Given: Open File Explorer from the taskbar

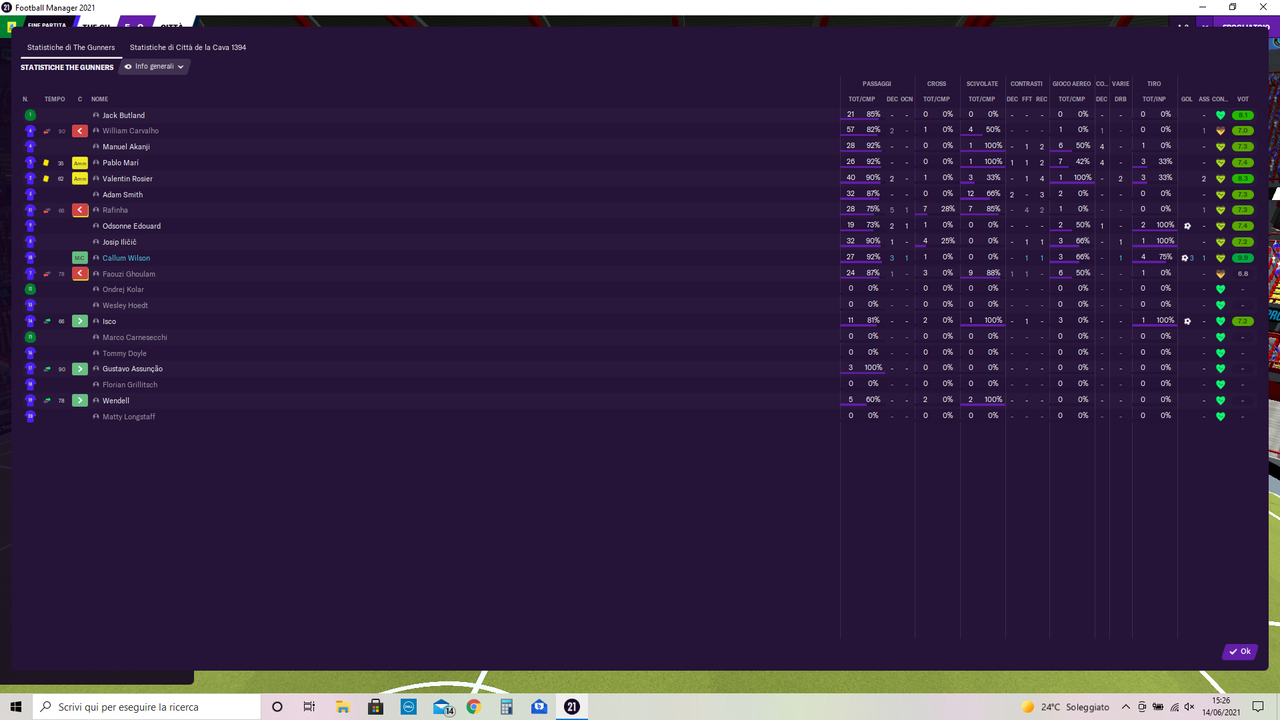Looking at the screenshot, I should pos(342,707).
